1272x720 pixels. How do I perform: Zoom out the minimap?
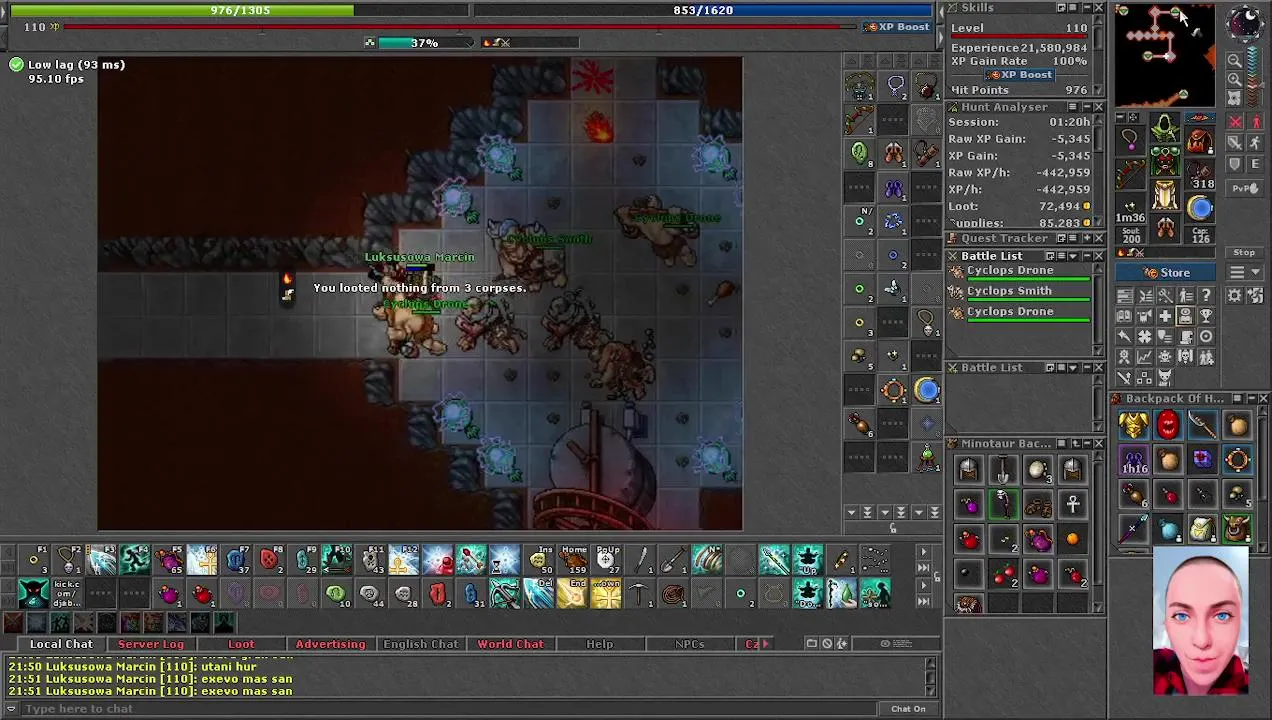tap(1234, 60)
